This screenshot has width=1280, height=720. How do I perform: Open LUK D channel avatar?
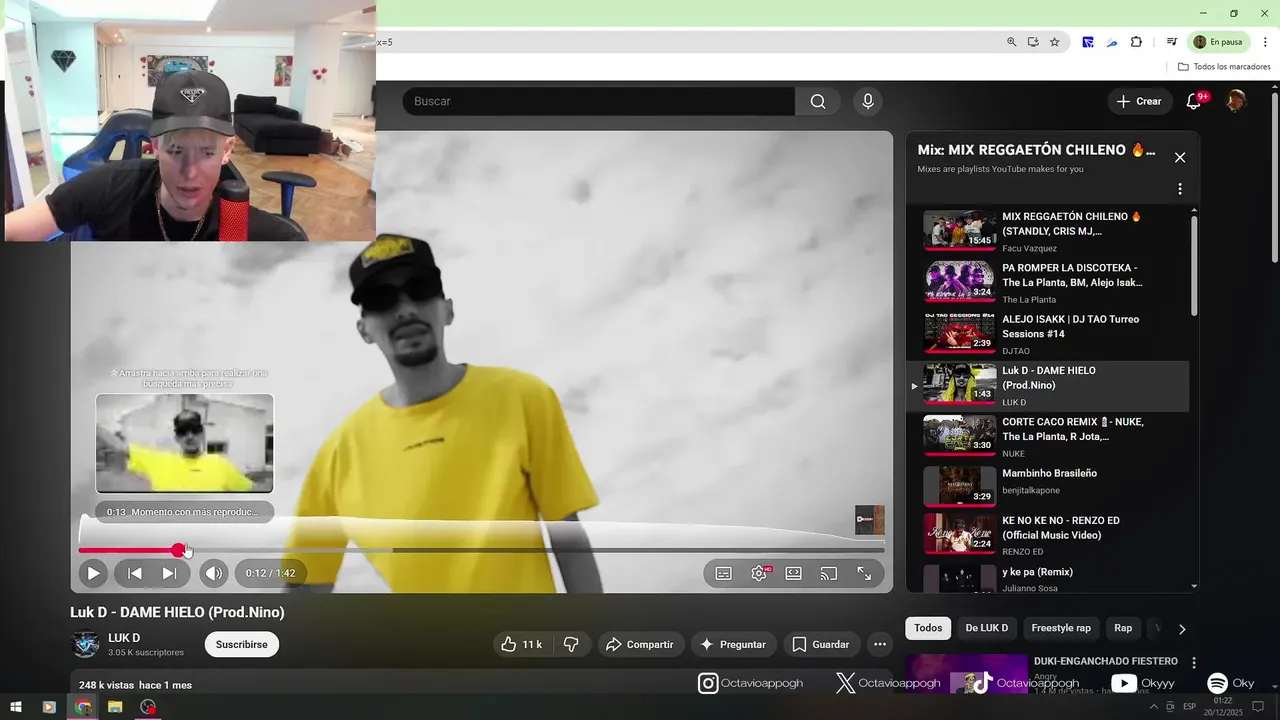click(85, 644)
